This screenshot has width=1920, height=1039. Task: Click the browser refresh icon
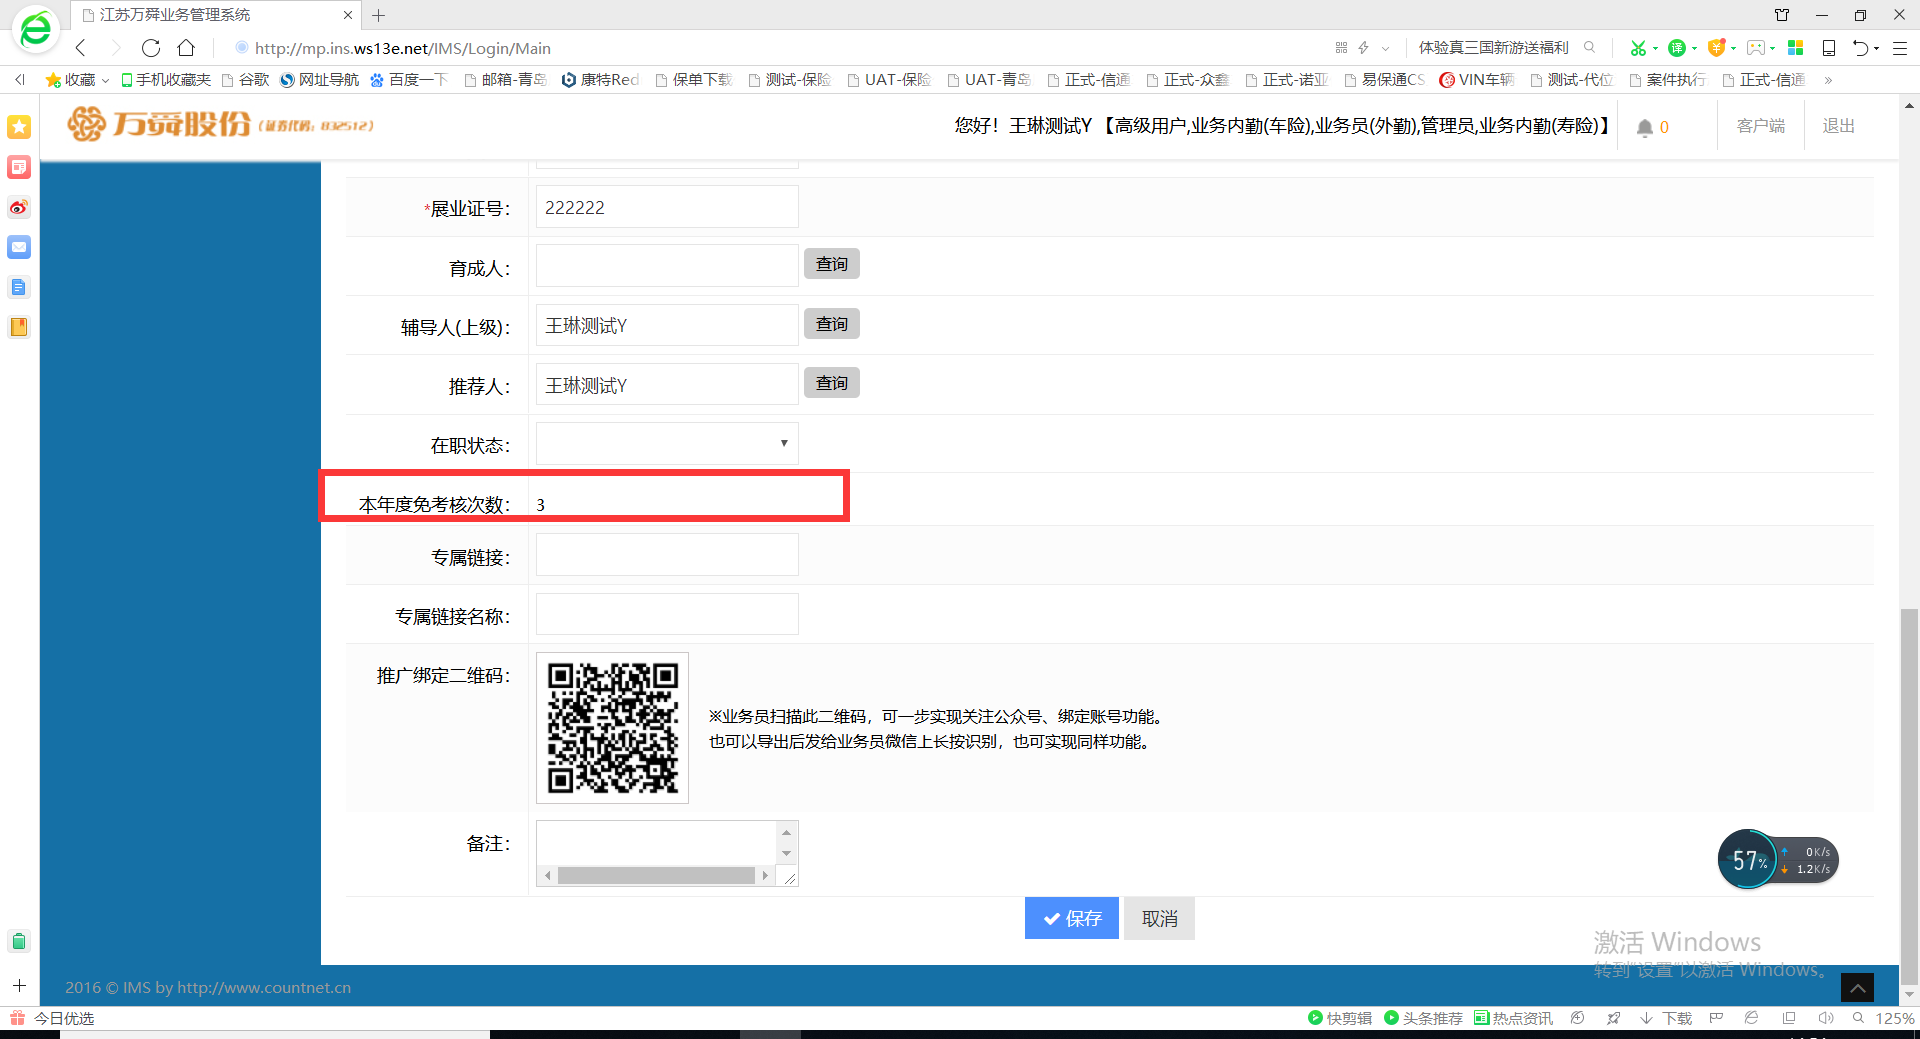151,48
